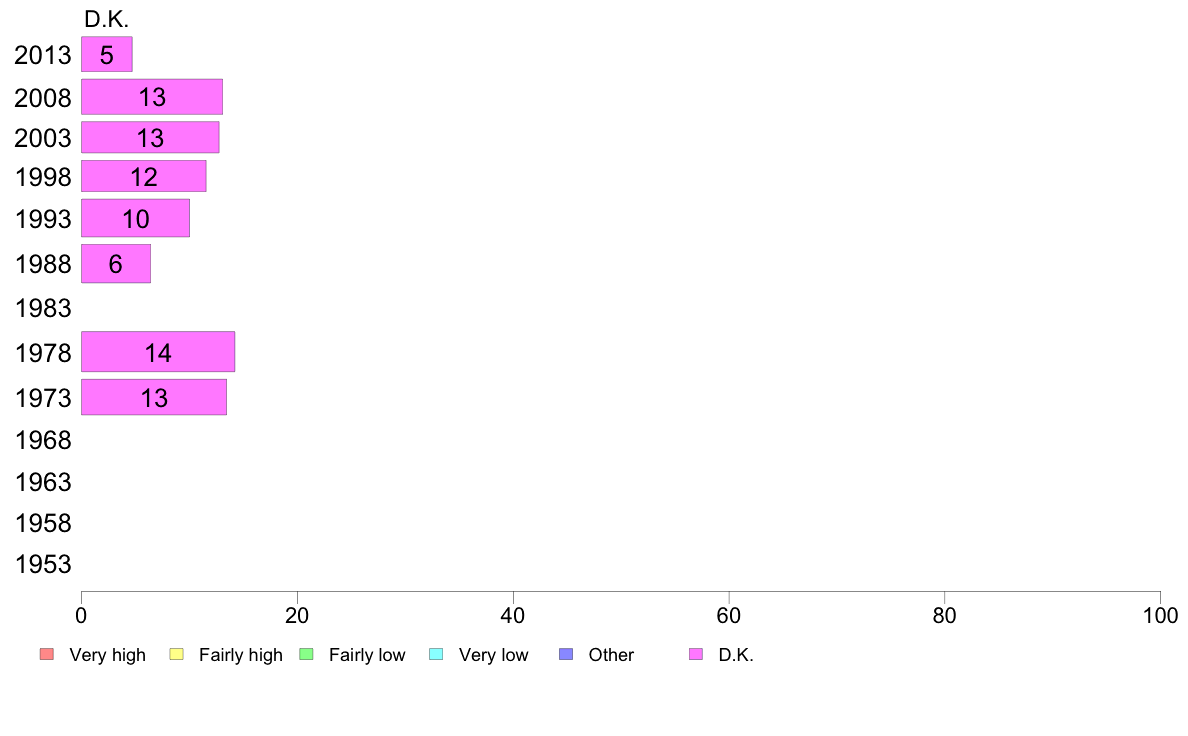This screenshot has width=1188, height=736.
Task: Select the 1953 year label
Action: point(43,564)
